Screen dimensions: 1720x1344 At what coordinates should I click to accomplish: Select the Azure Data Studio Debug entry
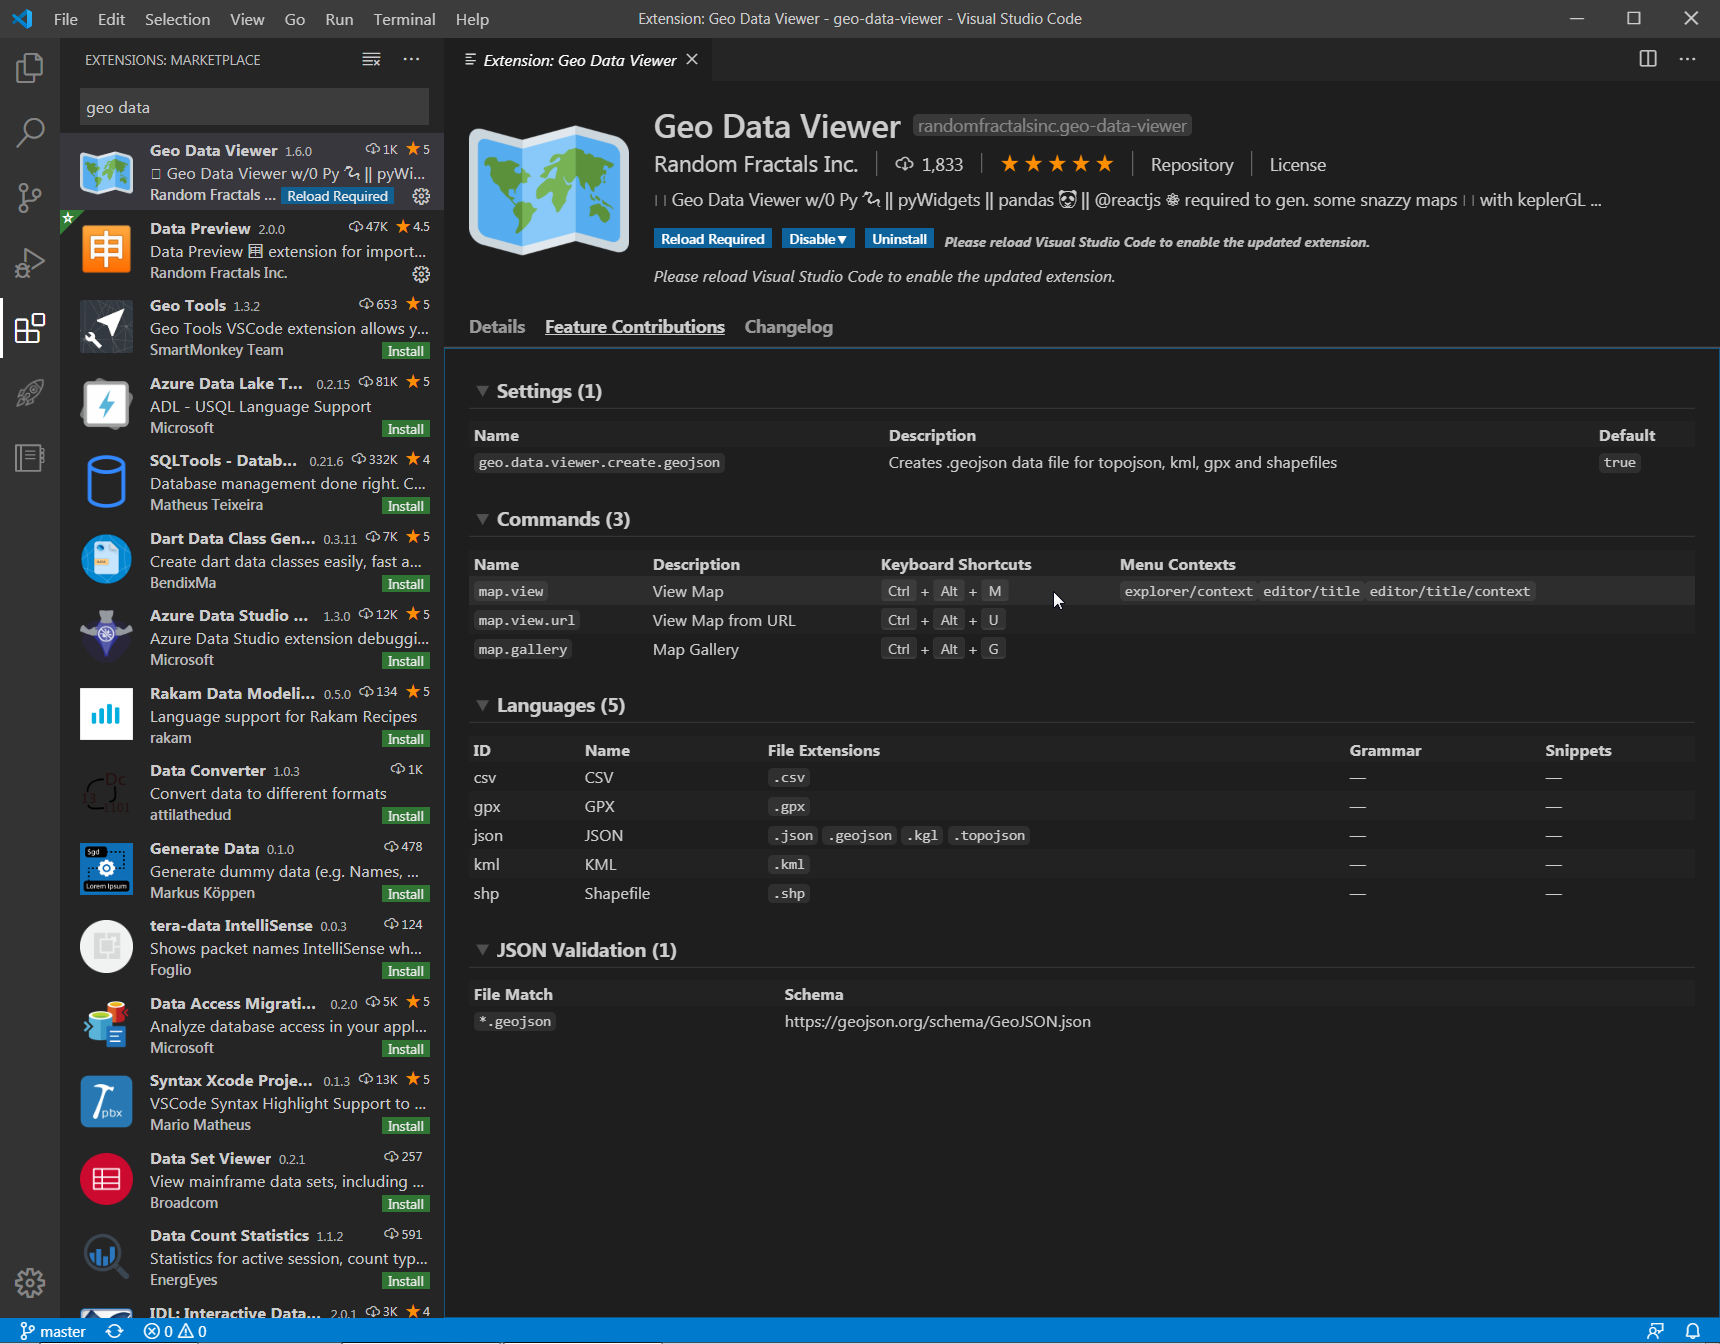coord(252,637)
